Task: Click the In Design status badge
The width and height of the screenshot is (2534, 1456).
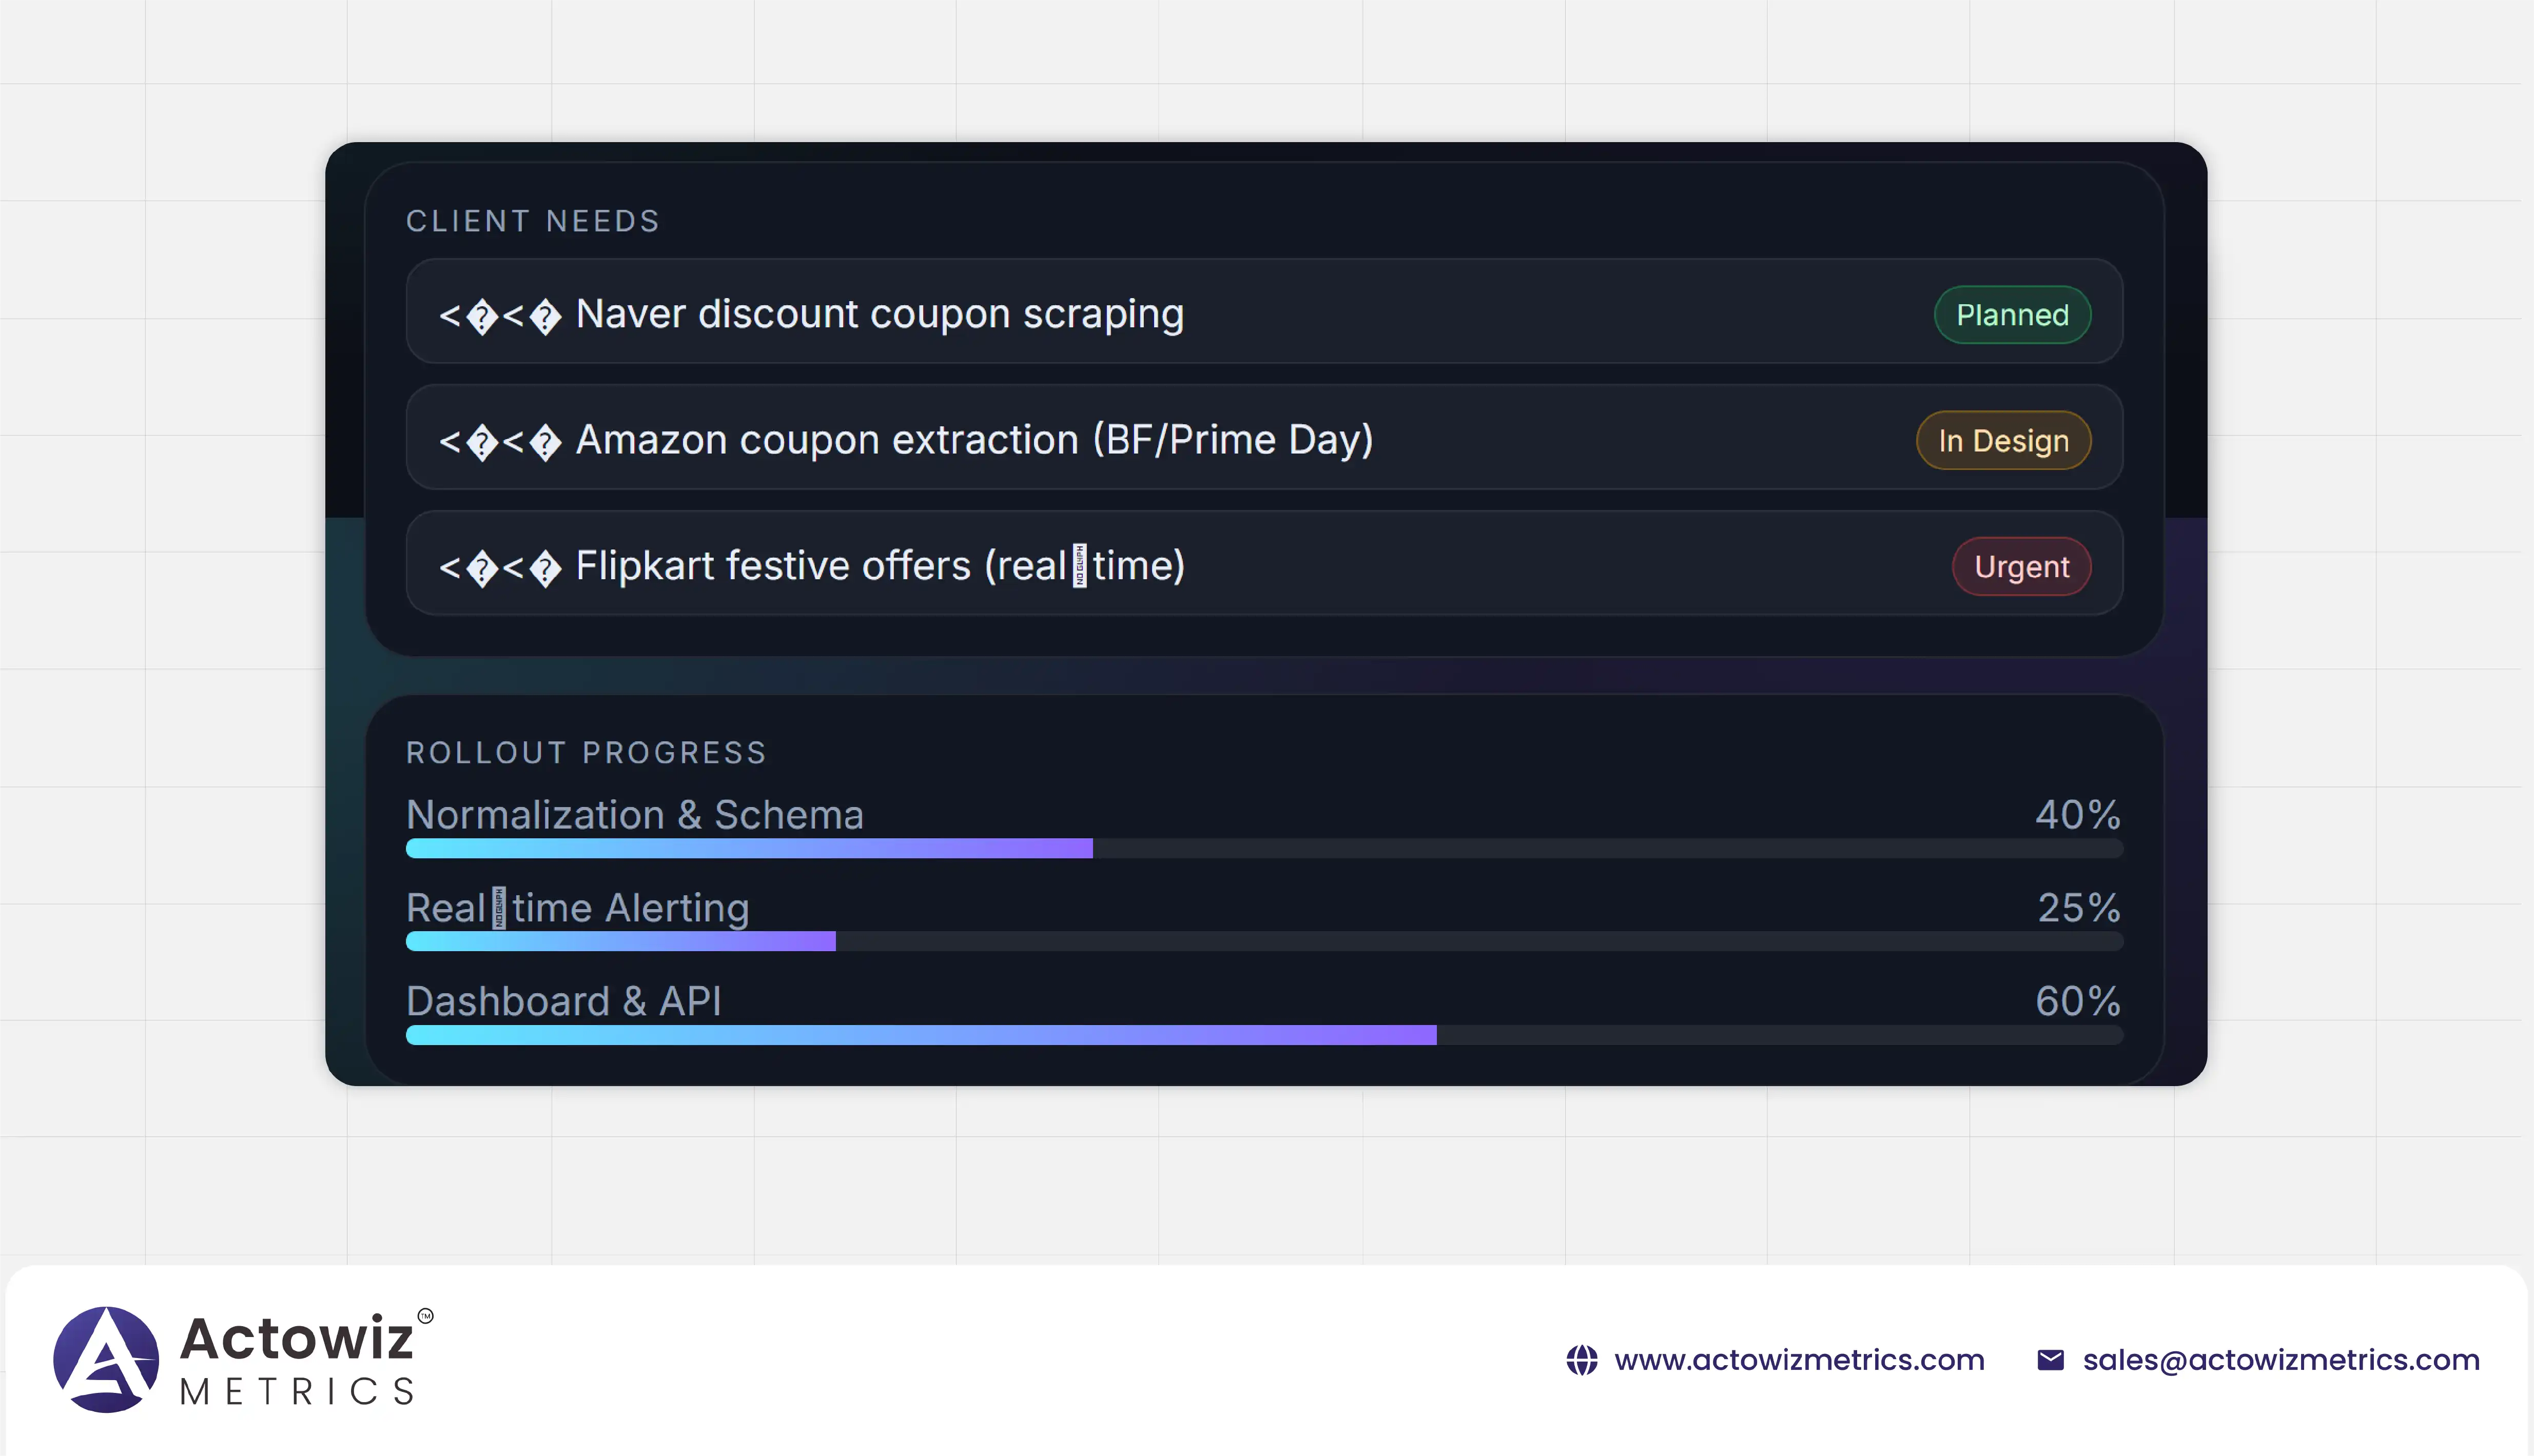Action: coord(2003,441)
